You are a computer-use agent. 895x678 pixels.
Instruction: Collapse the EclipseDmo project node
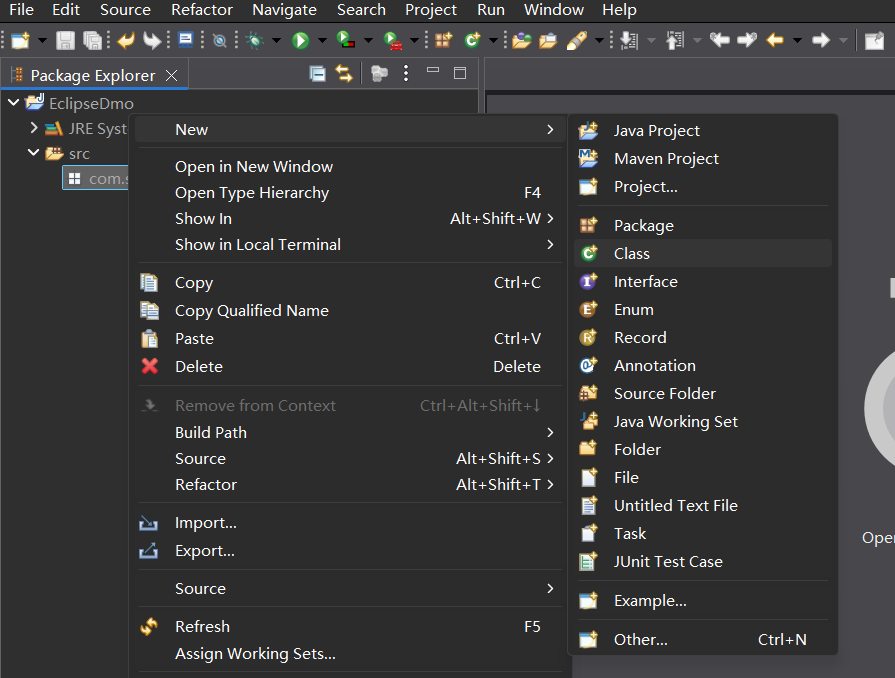coord(14,103)
